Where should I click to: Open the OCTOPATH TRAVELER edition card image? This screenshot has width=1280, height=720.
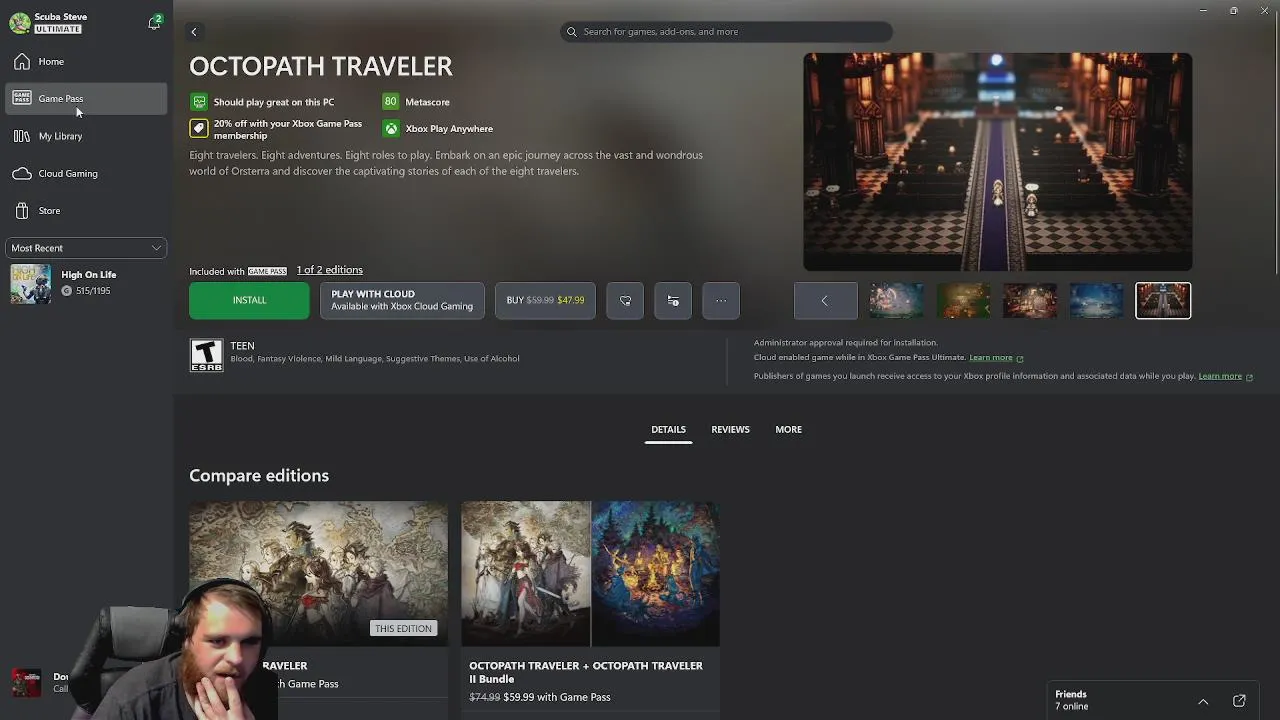pyautogui.click(x=318, y=573)
